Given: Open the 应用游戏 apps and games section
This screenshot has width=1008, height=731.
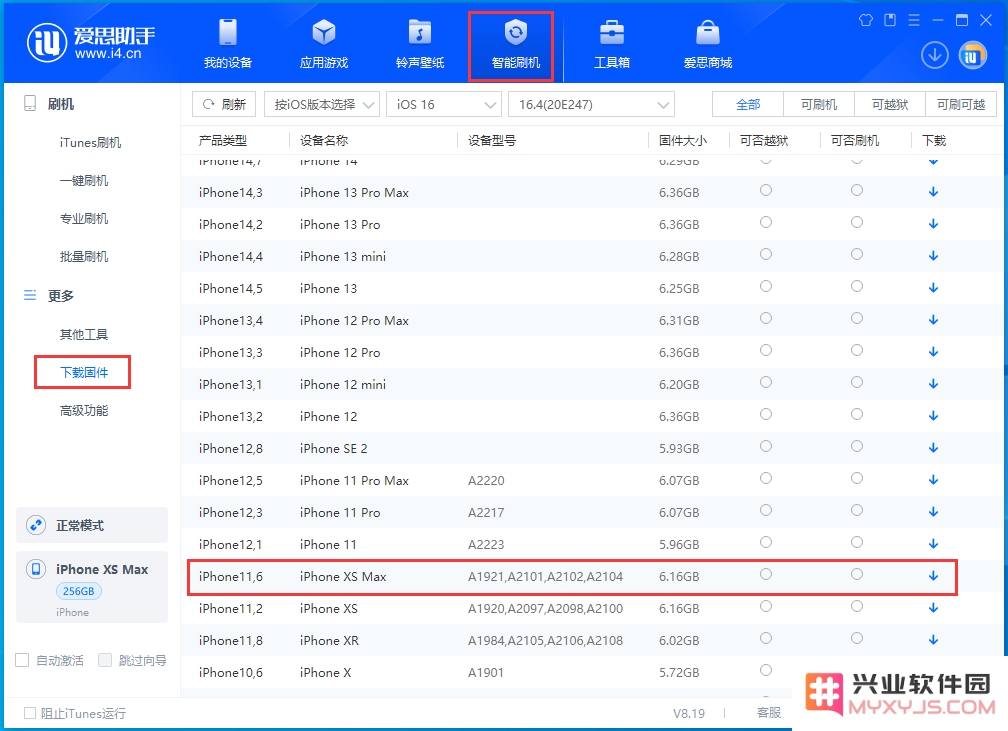Looking at the screenshot, I should pyautogui.click(x=323, y=44).
